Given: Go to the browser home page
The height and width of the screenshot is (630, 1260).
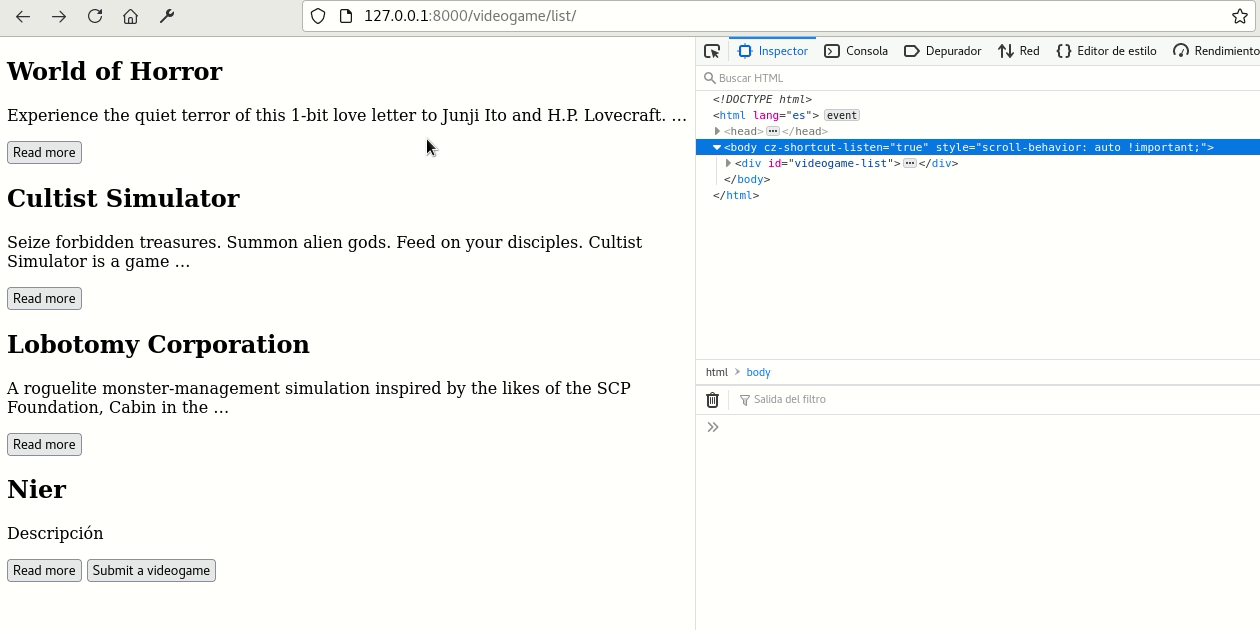Looking at the screenshot, I should (130, 16).
